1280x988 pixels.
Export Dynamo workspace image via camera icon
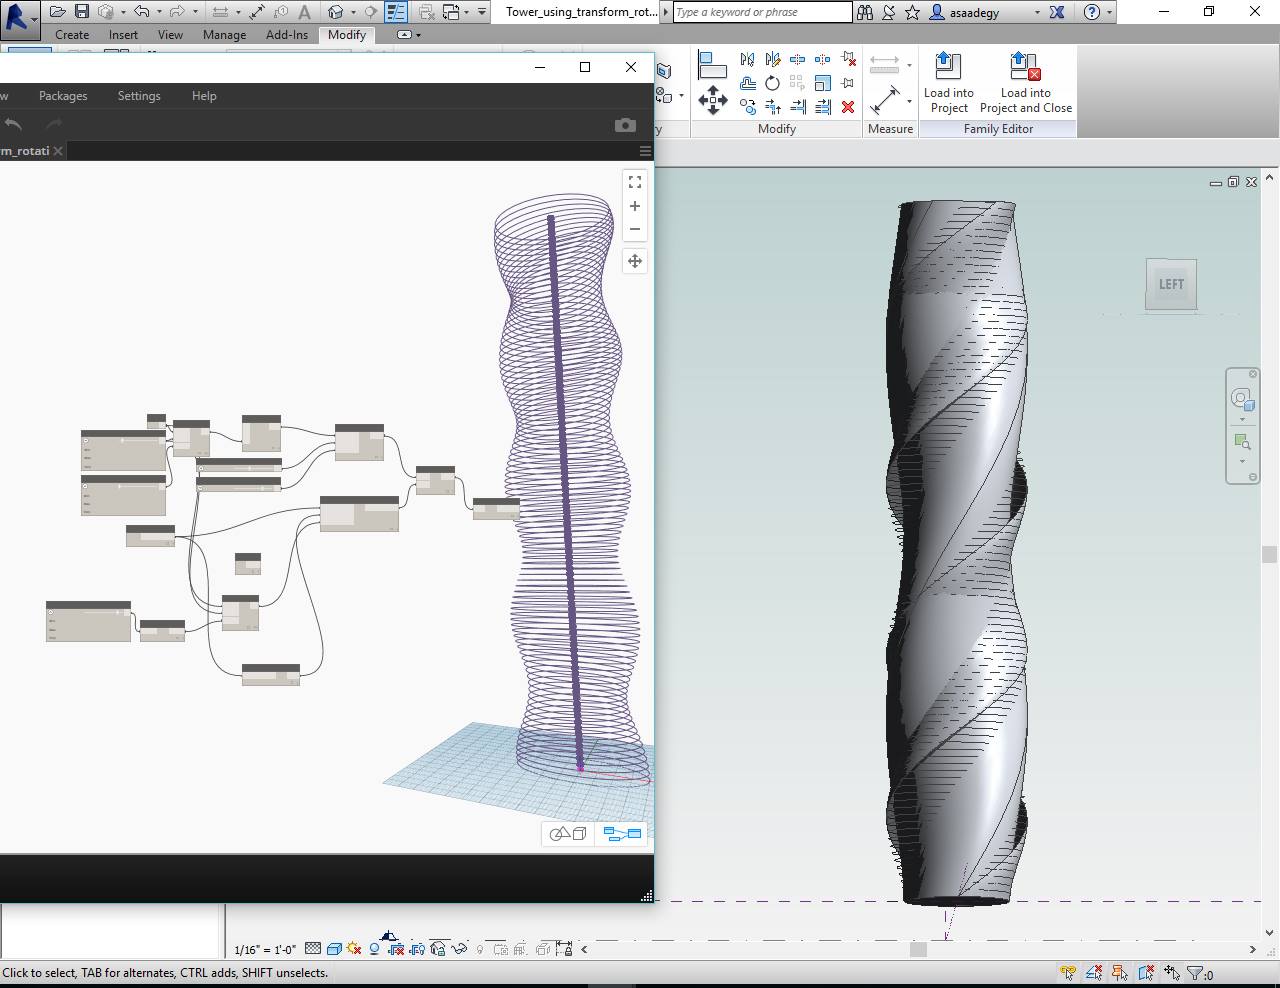(625, 124)
